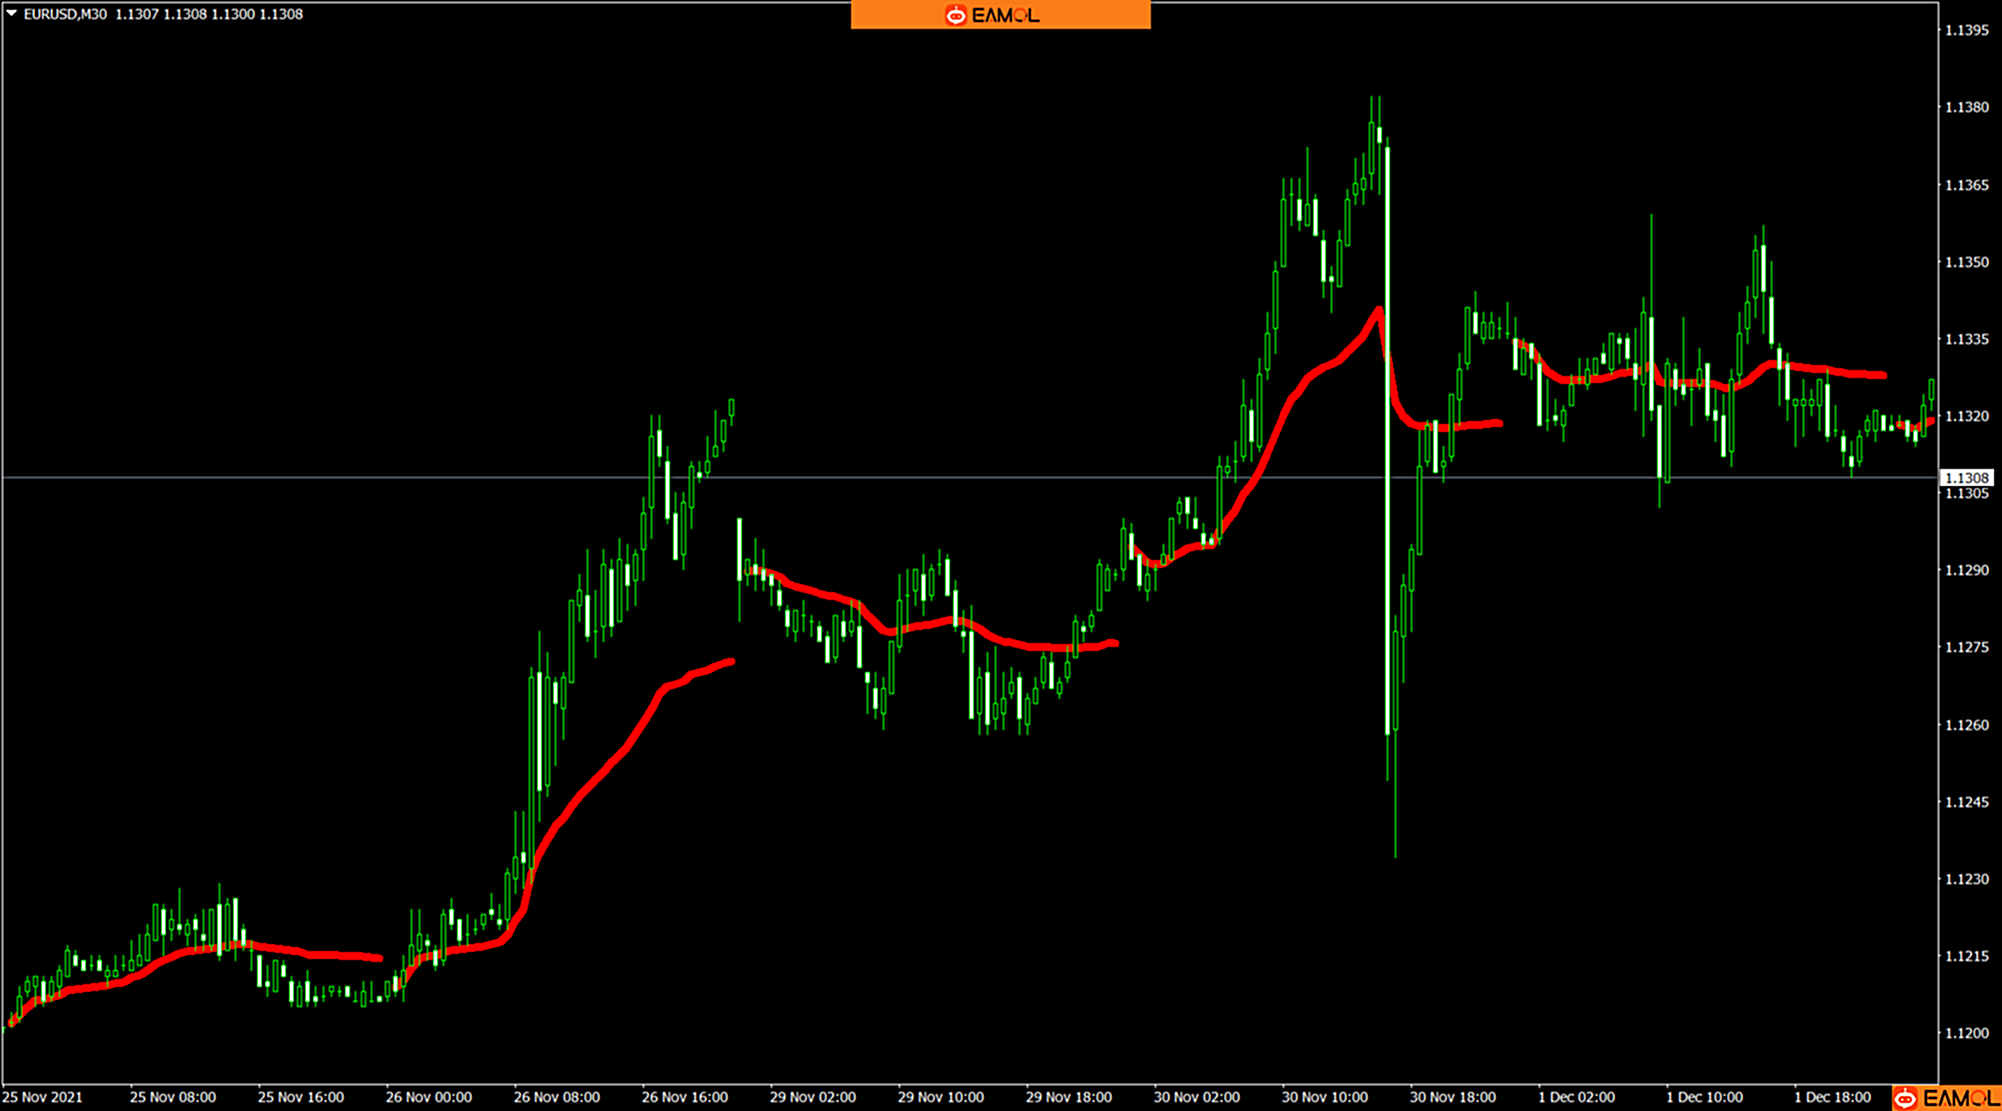Click the 26 Nov 16:00 time label
This screenshot has width=2002, height=1111.
coord(685,1097)
